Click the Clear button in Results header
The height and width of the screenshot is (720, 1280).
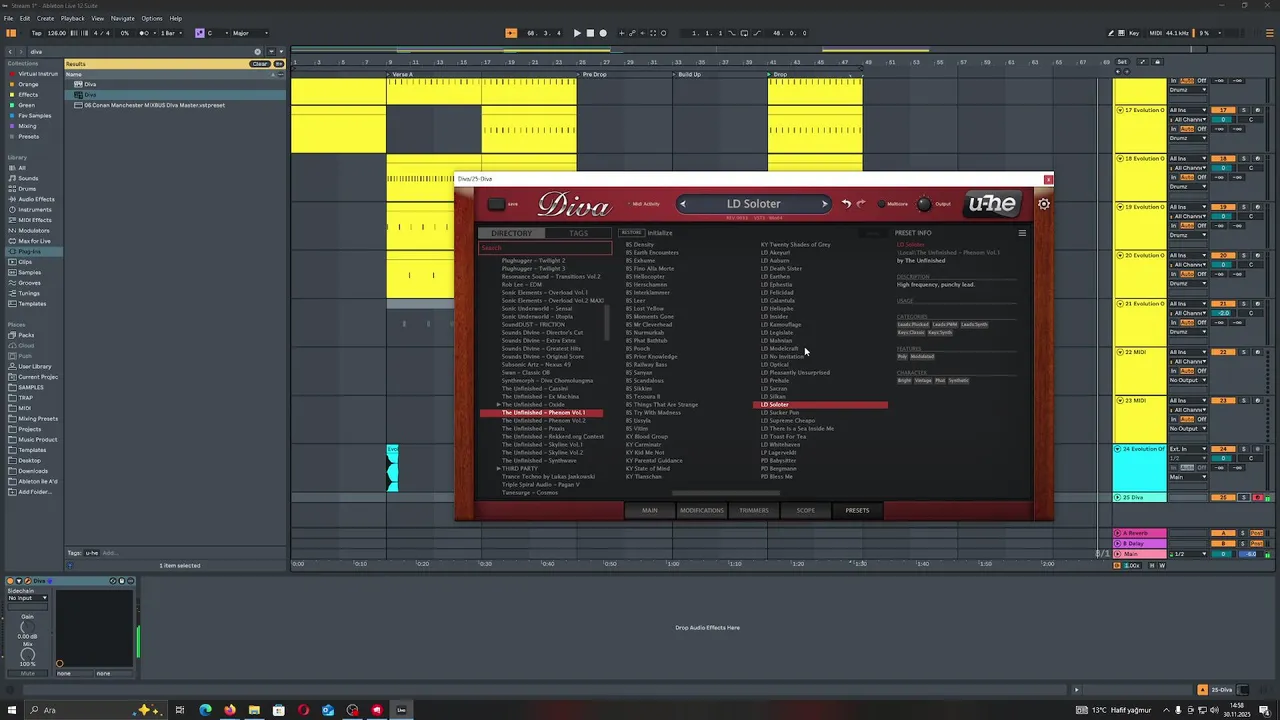point(260,64)
